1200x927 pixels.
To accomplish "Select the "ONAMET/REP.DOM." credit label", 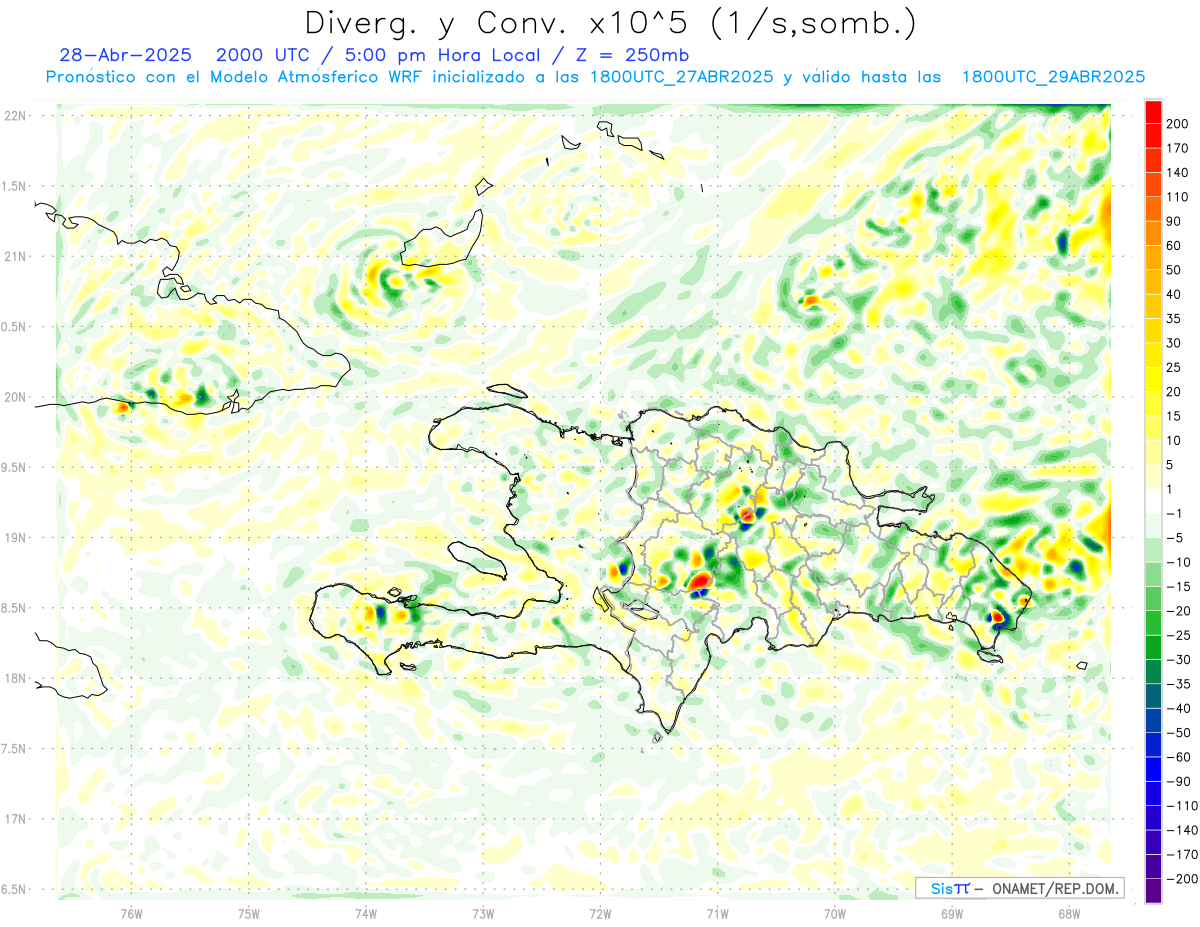I will tap(1053, 888).
